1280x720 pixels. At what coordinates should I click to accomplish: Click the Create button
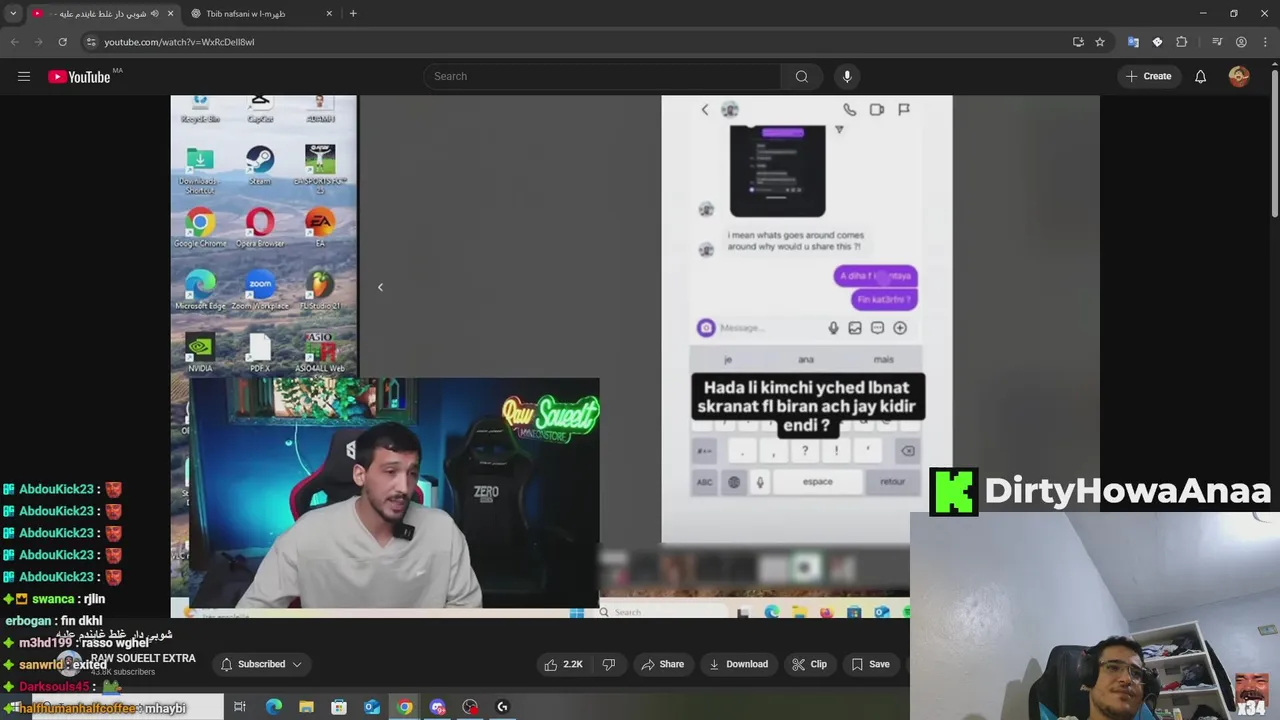coord(1148,76)
